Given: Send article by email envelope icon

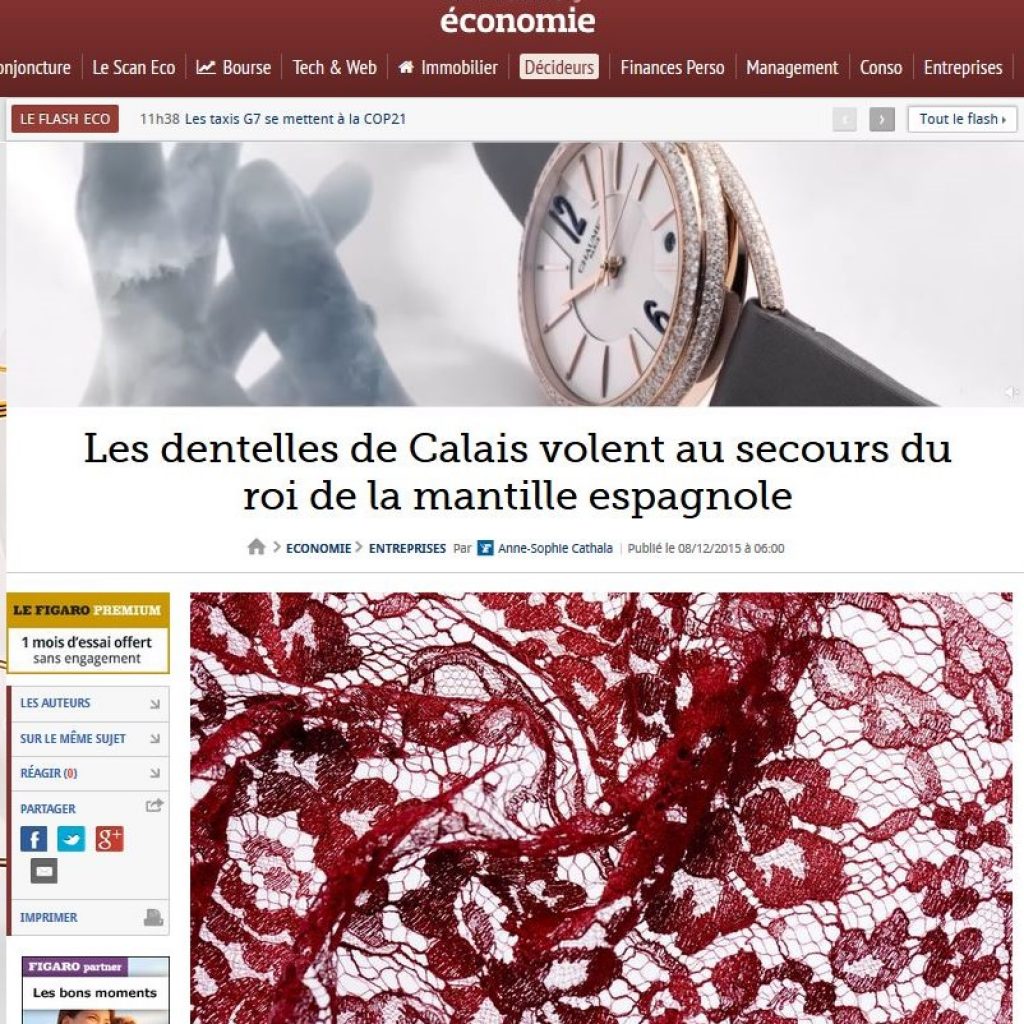Looking at the screenshot, I should point(44,871).
